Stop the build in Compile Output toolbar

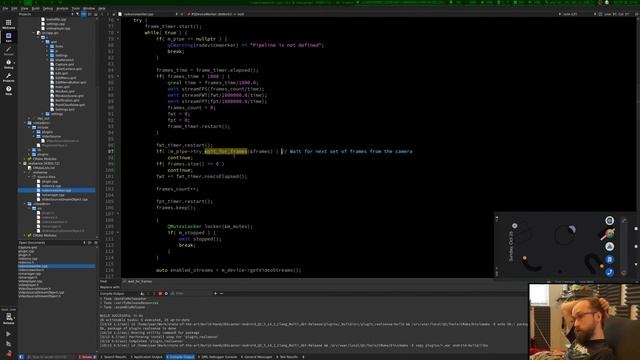tap(160, 293)
